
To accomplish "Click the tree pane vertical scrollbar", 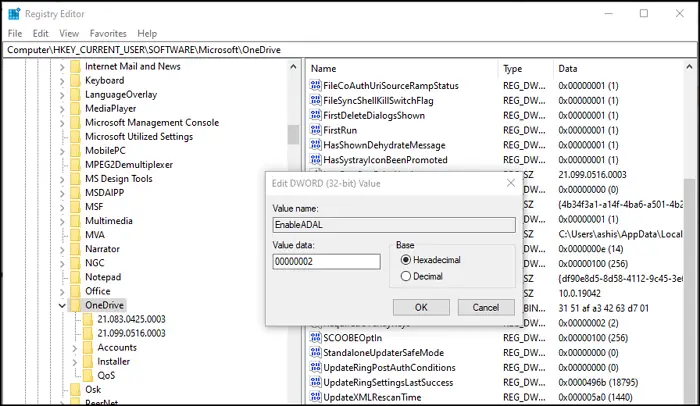I will [293, 134].
